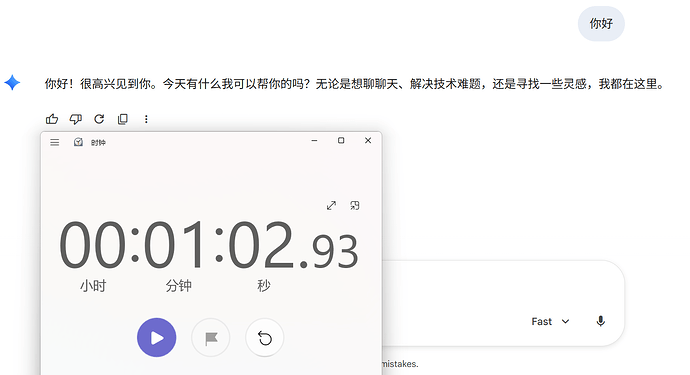Open more options three-dot menu
This screenshot has height=375, width=690.
(146, 119)
